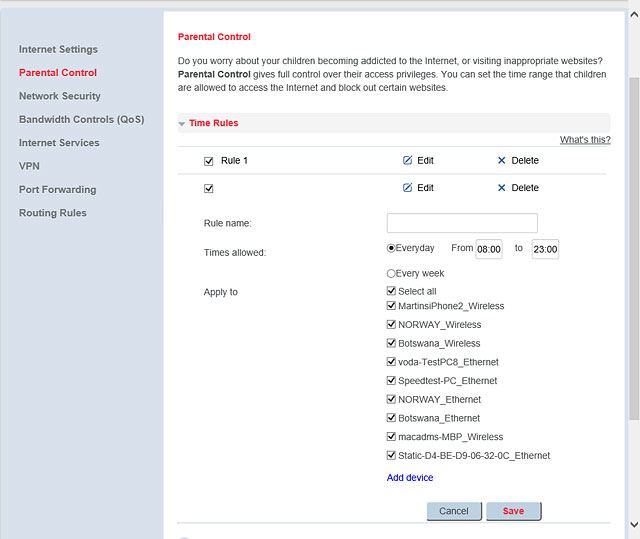Toggle the unnamed second rule checkbox
Image resolution: width=640 pixels, height=539 pixels.
209,189
